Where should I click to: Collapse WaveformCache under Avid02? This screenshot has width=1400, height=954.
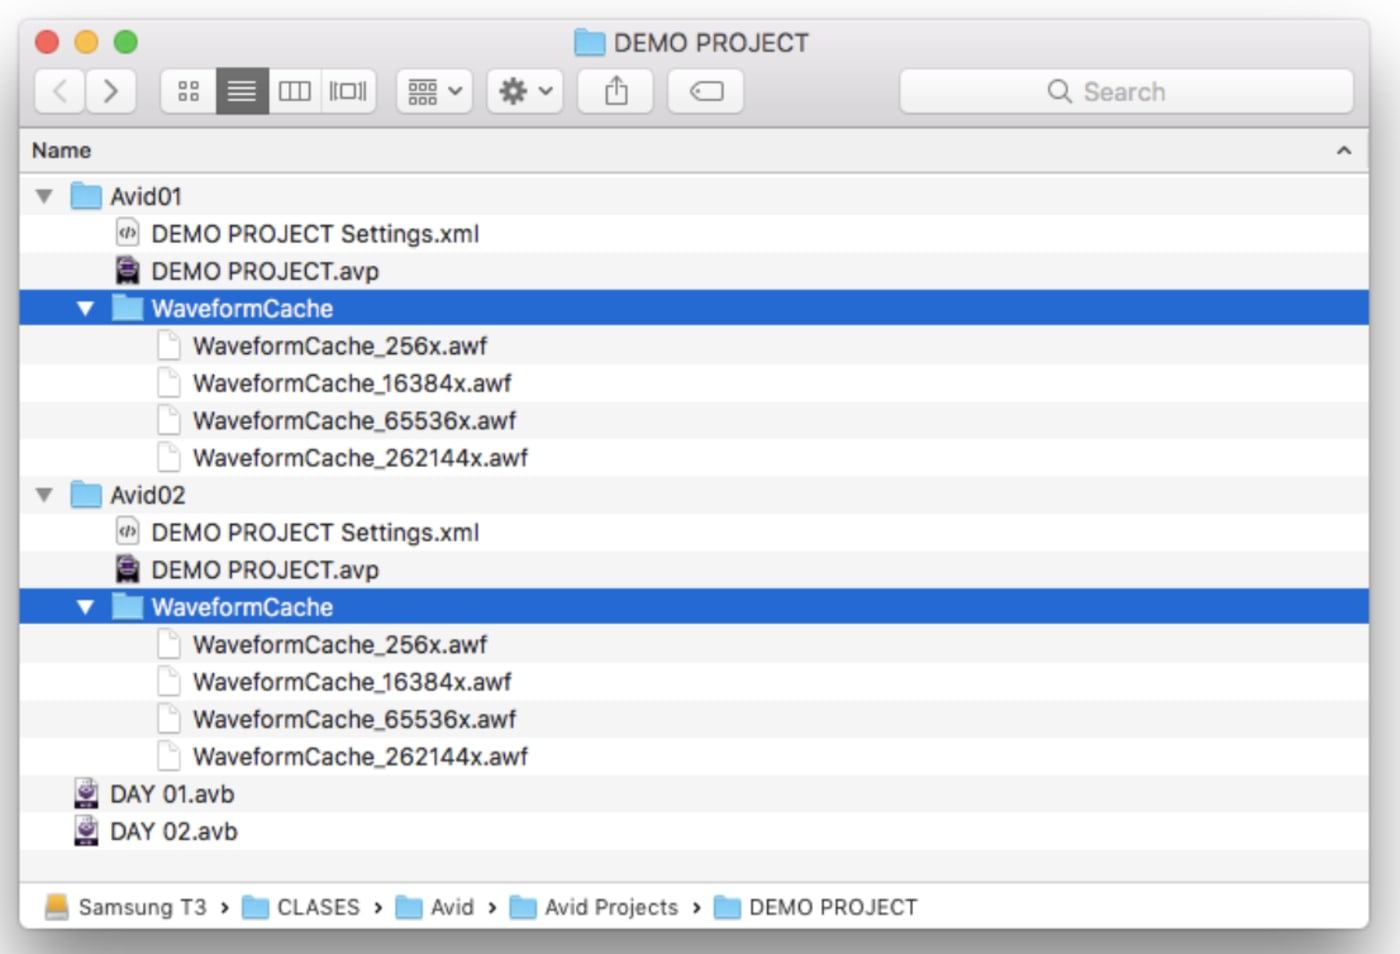(x=86, y=606)
